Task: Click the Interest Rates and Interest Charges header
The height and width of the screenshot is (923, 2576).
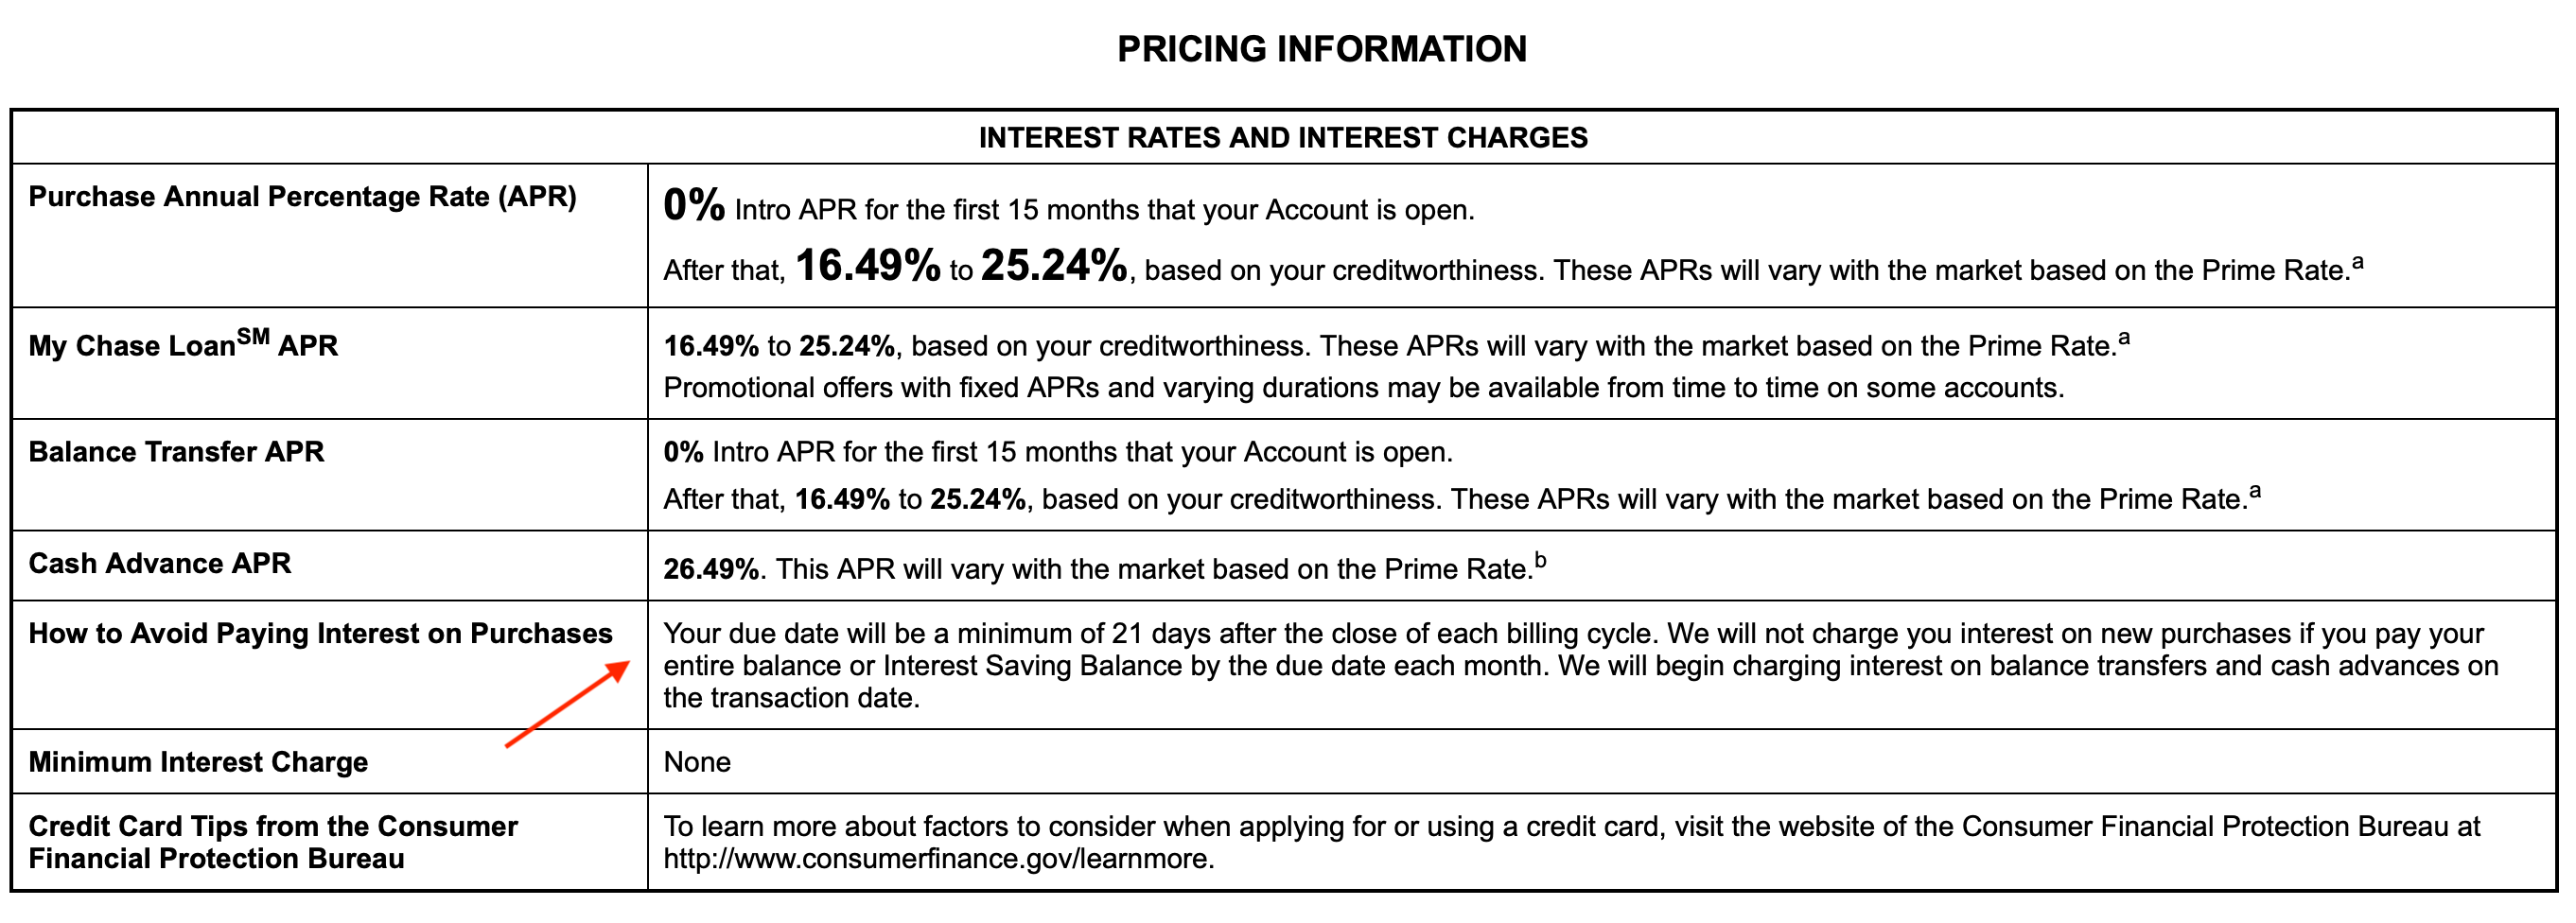Action: (x=1282, y=138)
